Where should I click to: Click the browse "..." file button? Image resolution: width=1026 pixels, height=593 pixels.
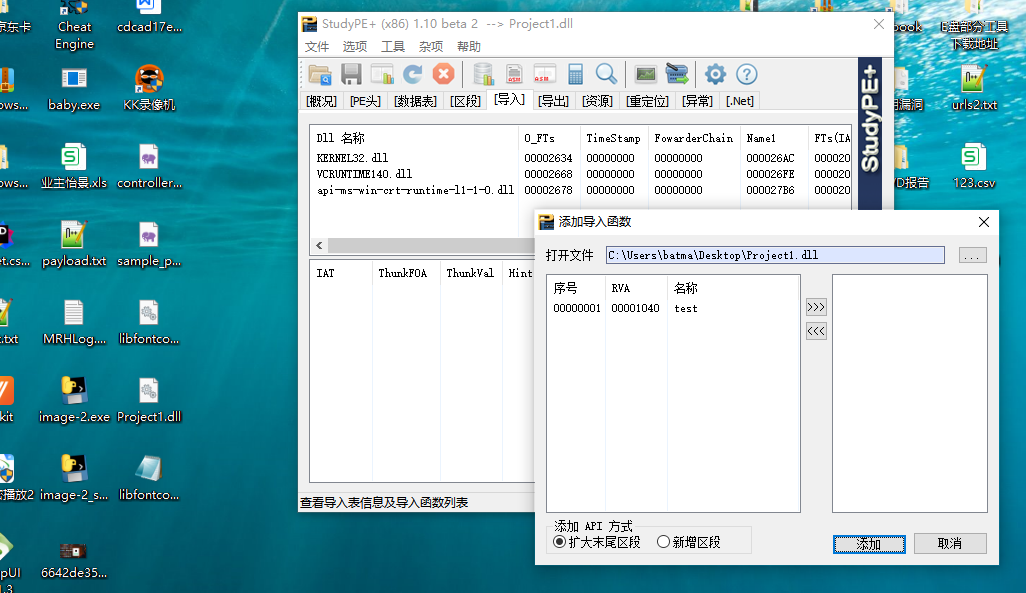(x=972, y=255)
